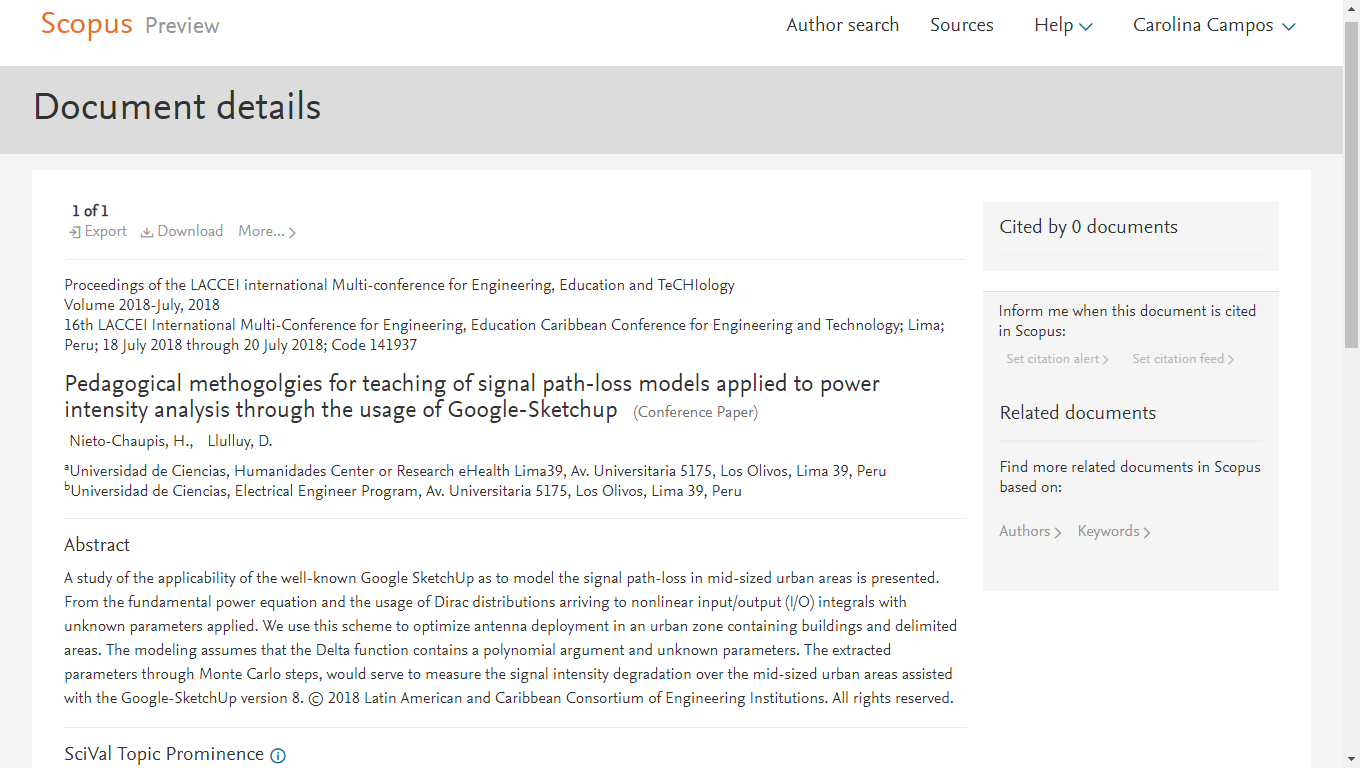The height and width of the screenshot is (768, 1360).
Task: Click the paper title 'Pedagogical methogolgies'
Action: point(472,397)
